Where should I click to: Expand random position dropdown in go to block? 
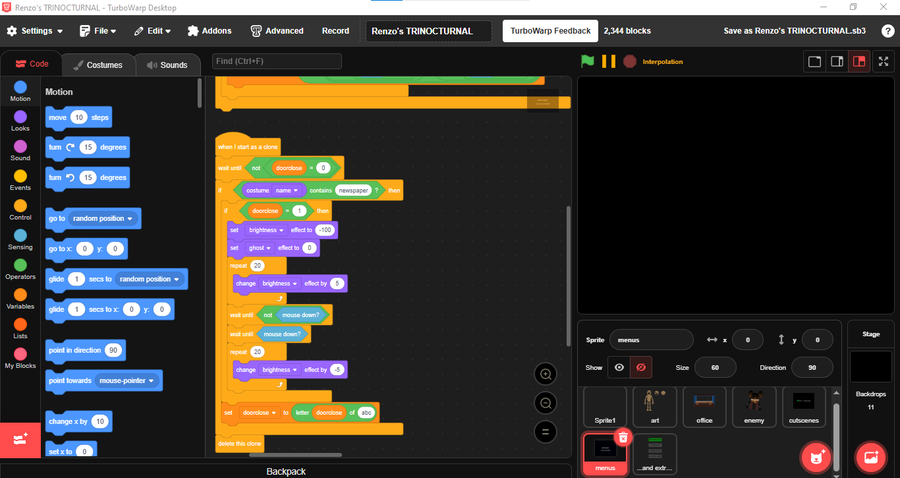click(103, 219)
